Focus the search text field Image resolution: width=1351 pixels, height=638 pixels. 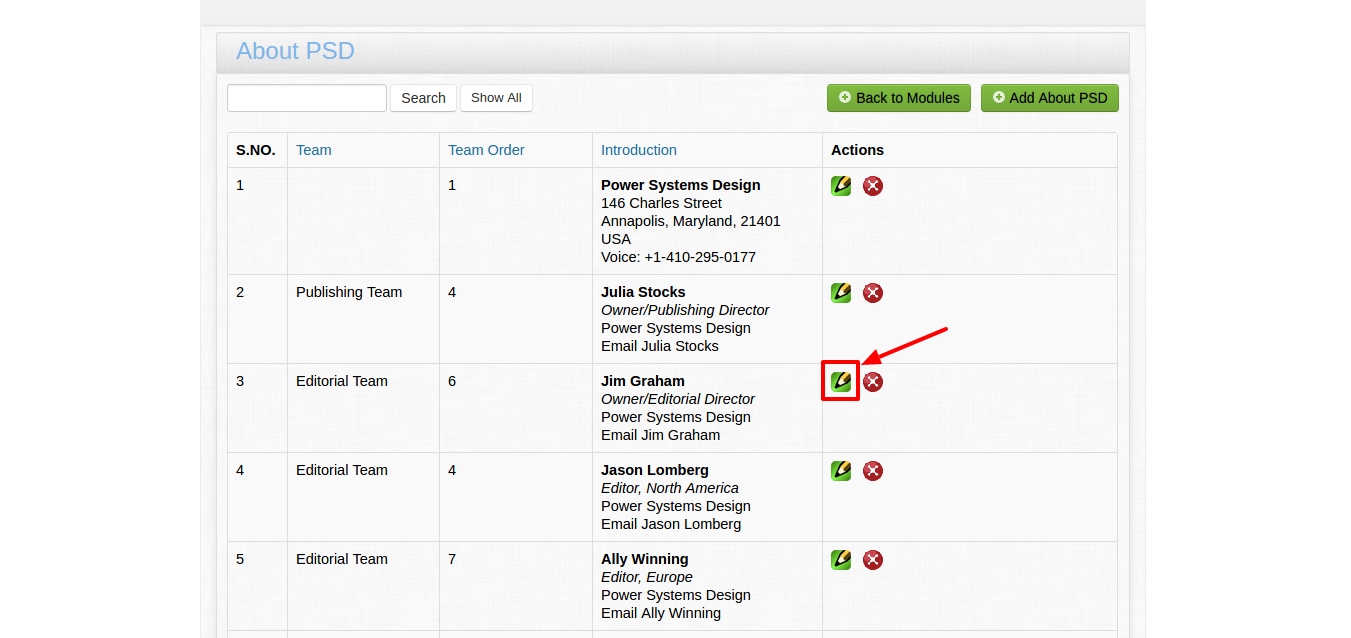307,98
